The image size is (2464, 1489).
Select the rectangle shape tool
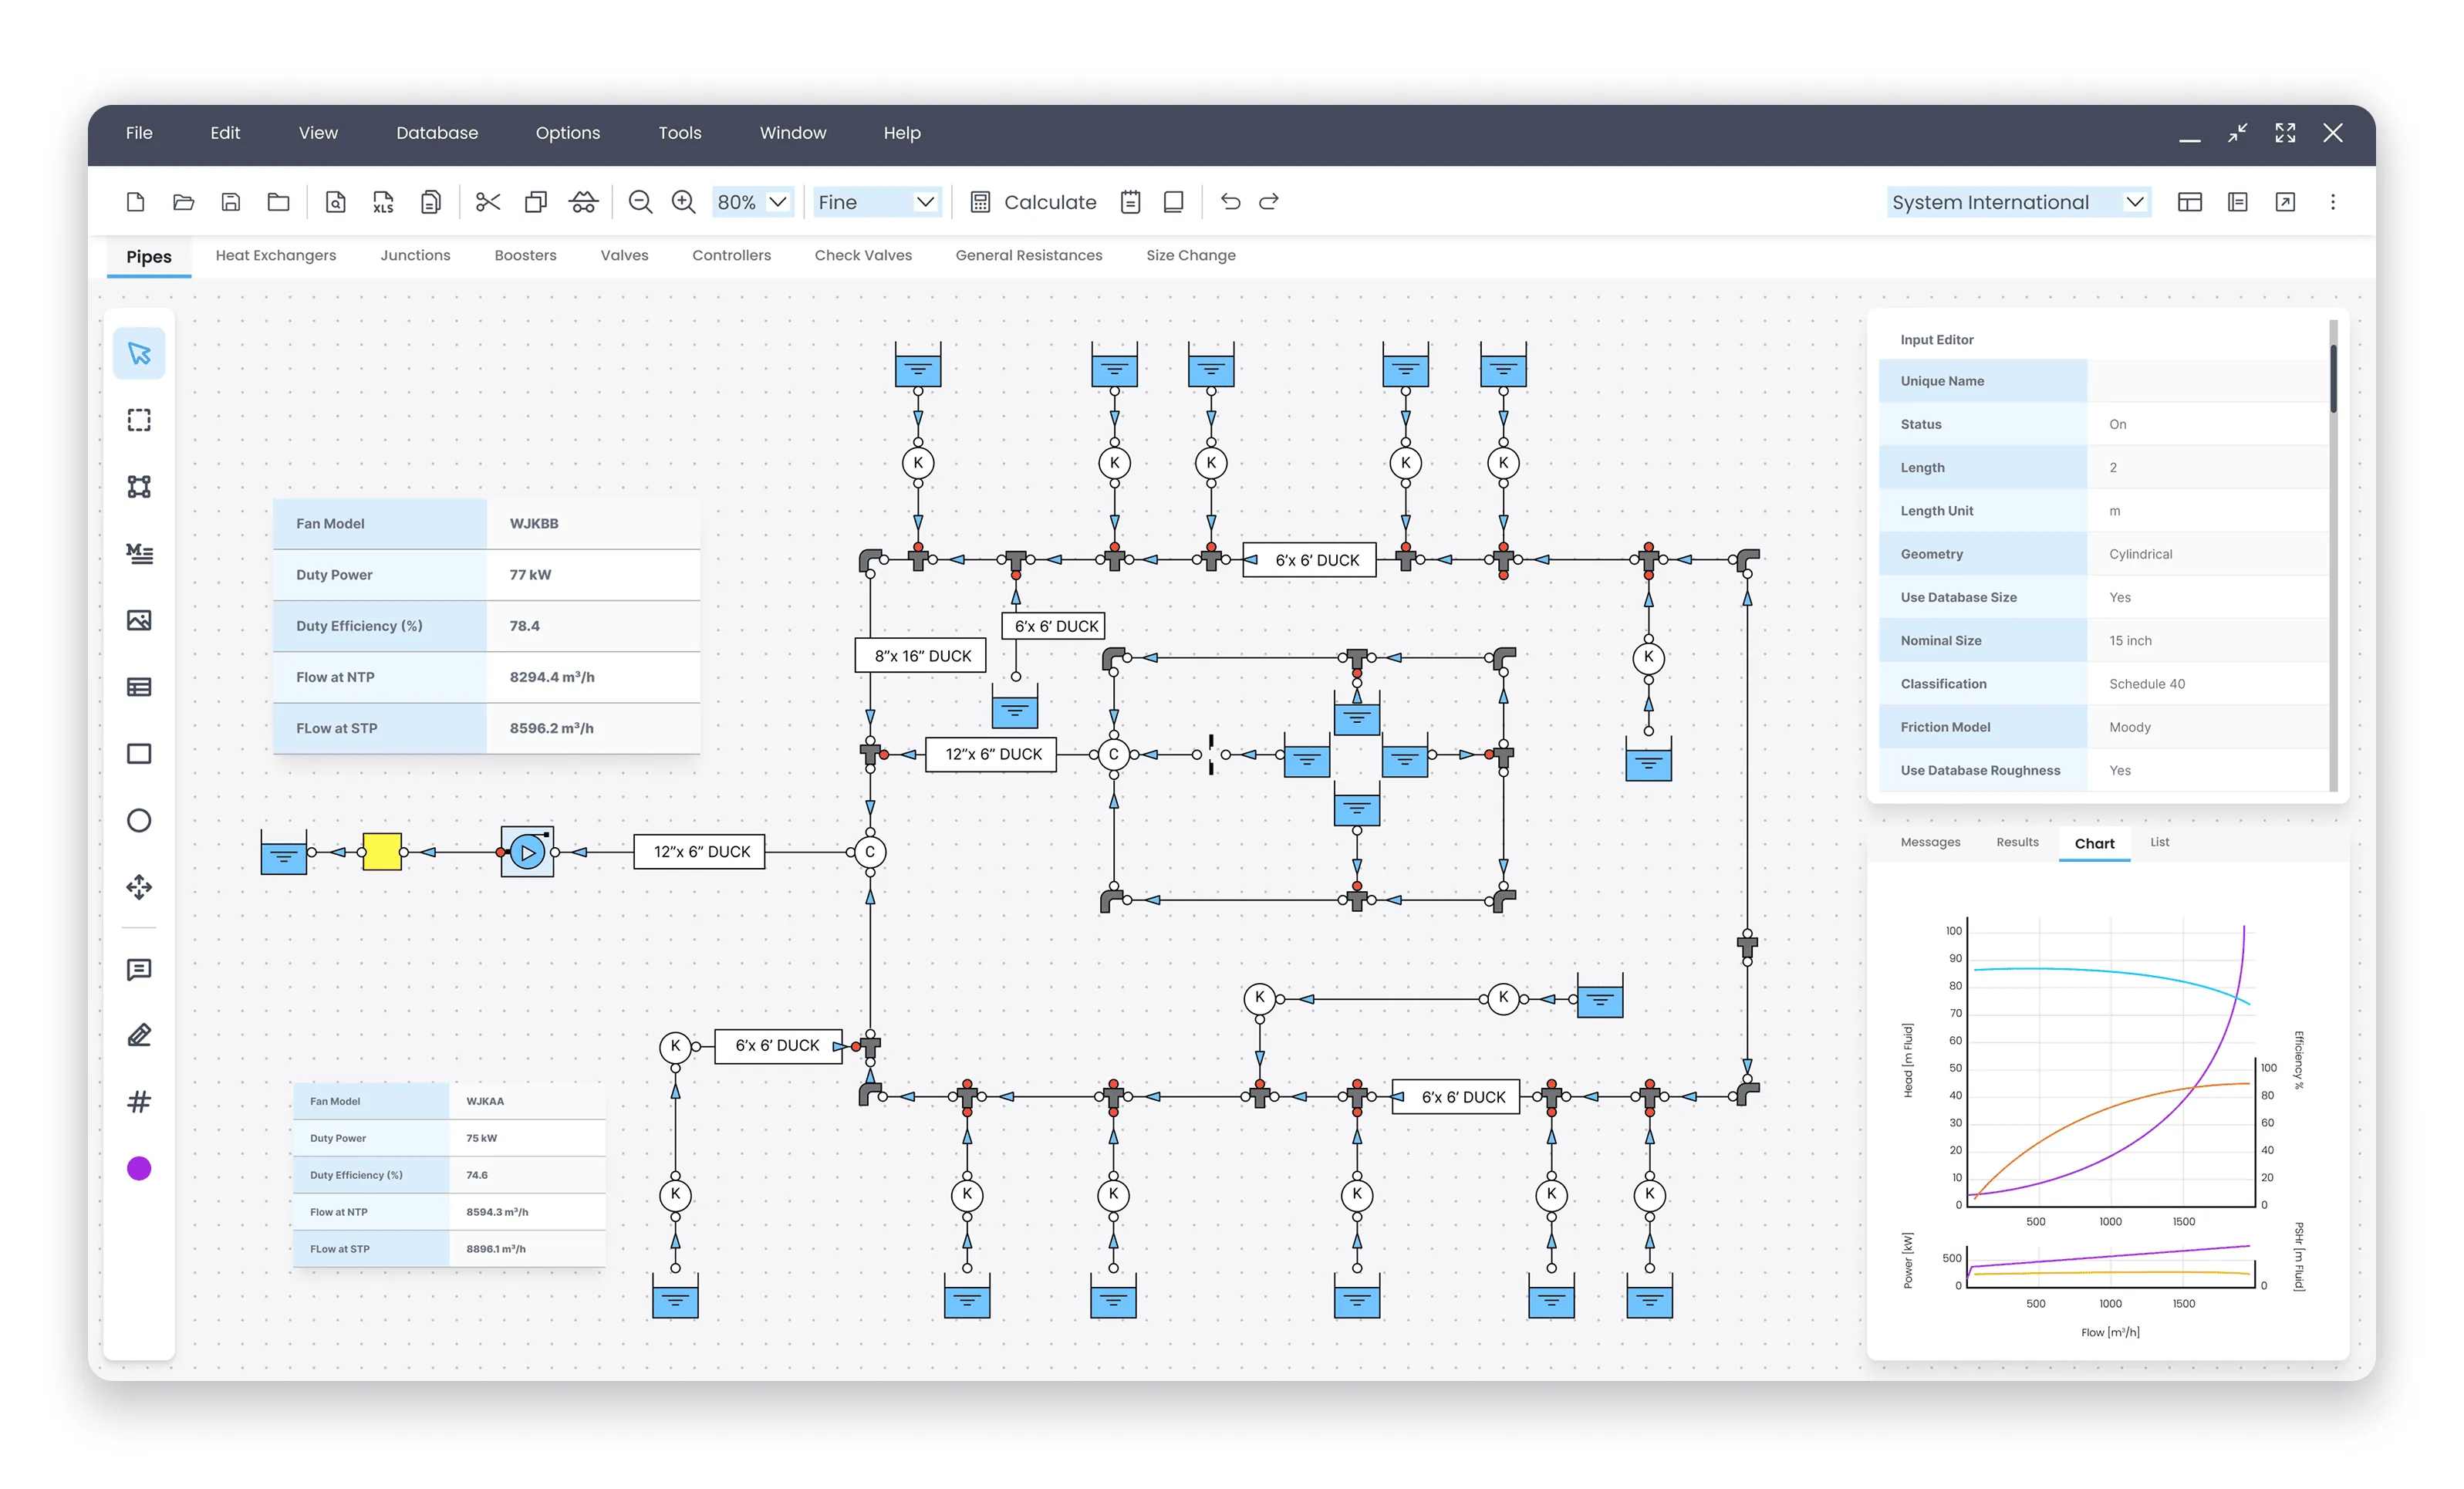point(139,754)
